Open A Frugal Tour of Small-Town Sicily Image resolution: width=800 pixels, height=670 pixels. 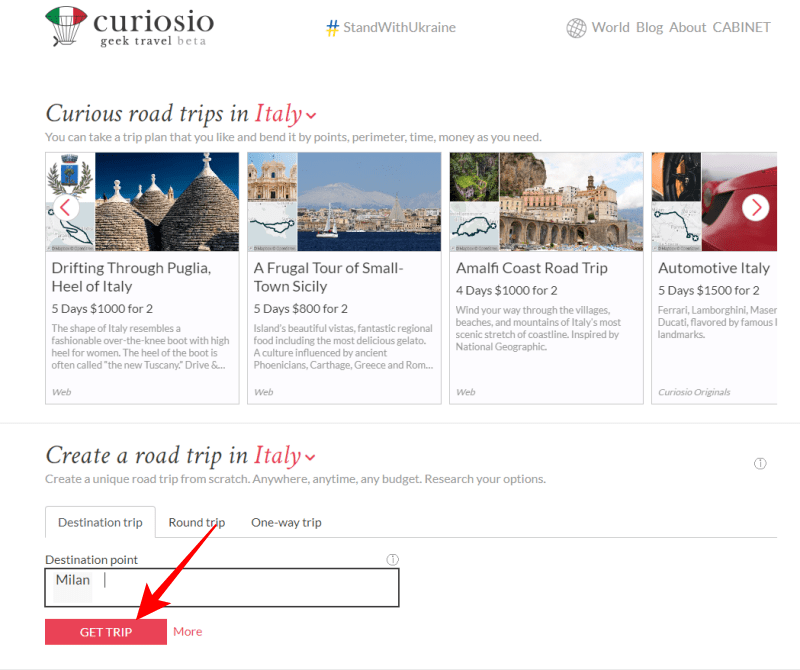(329, 277)
